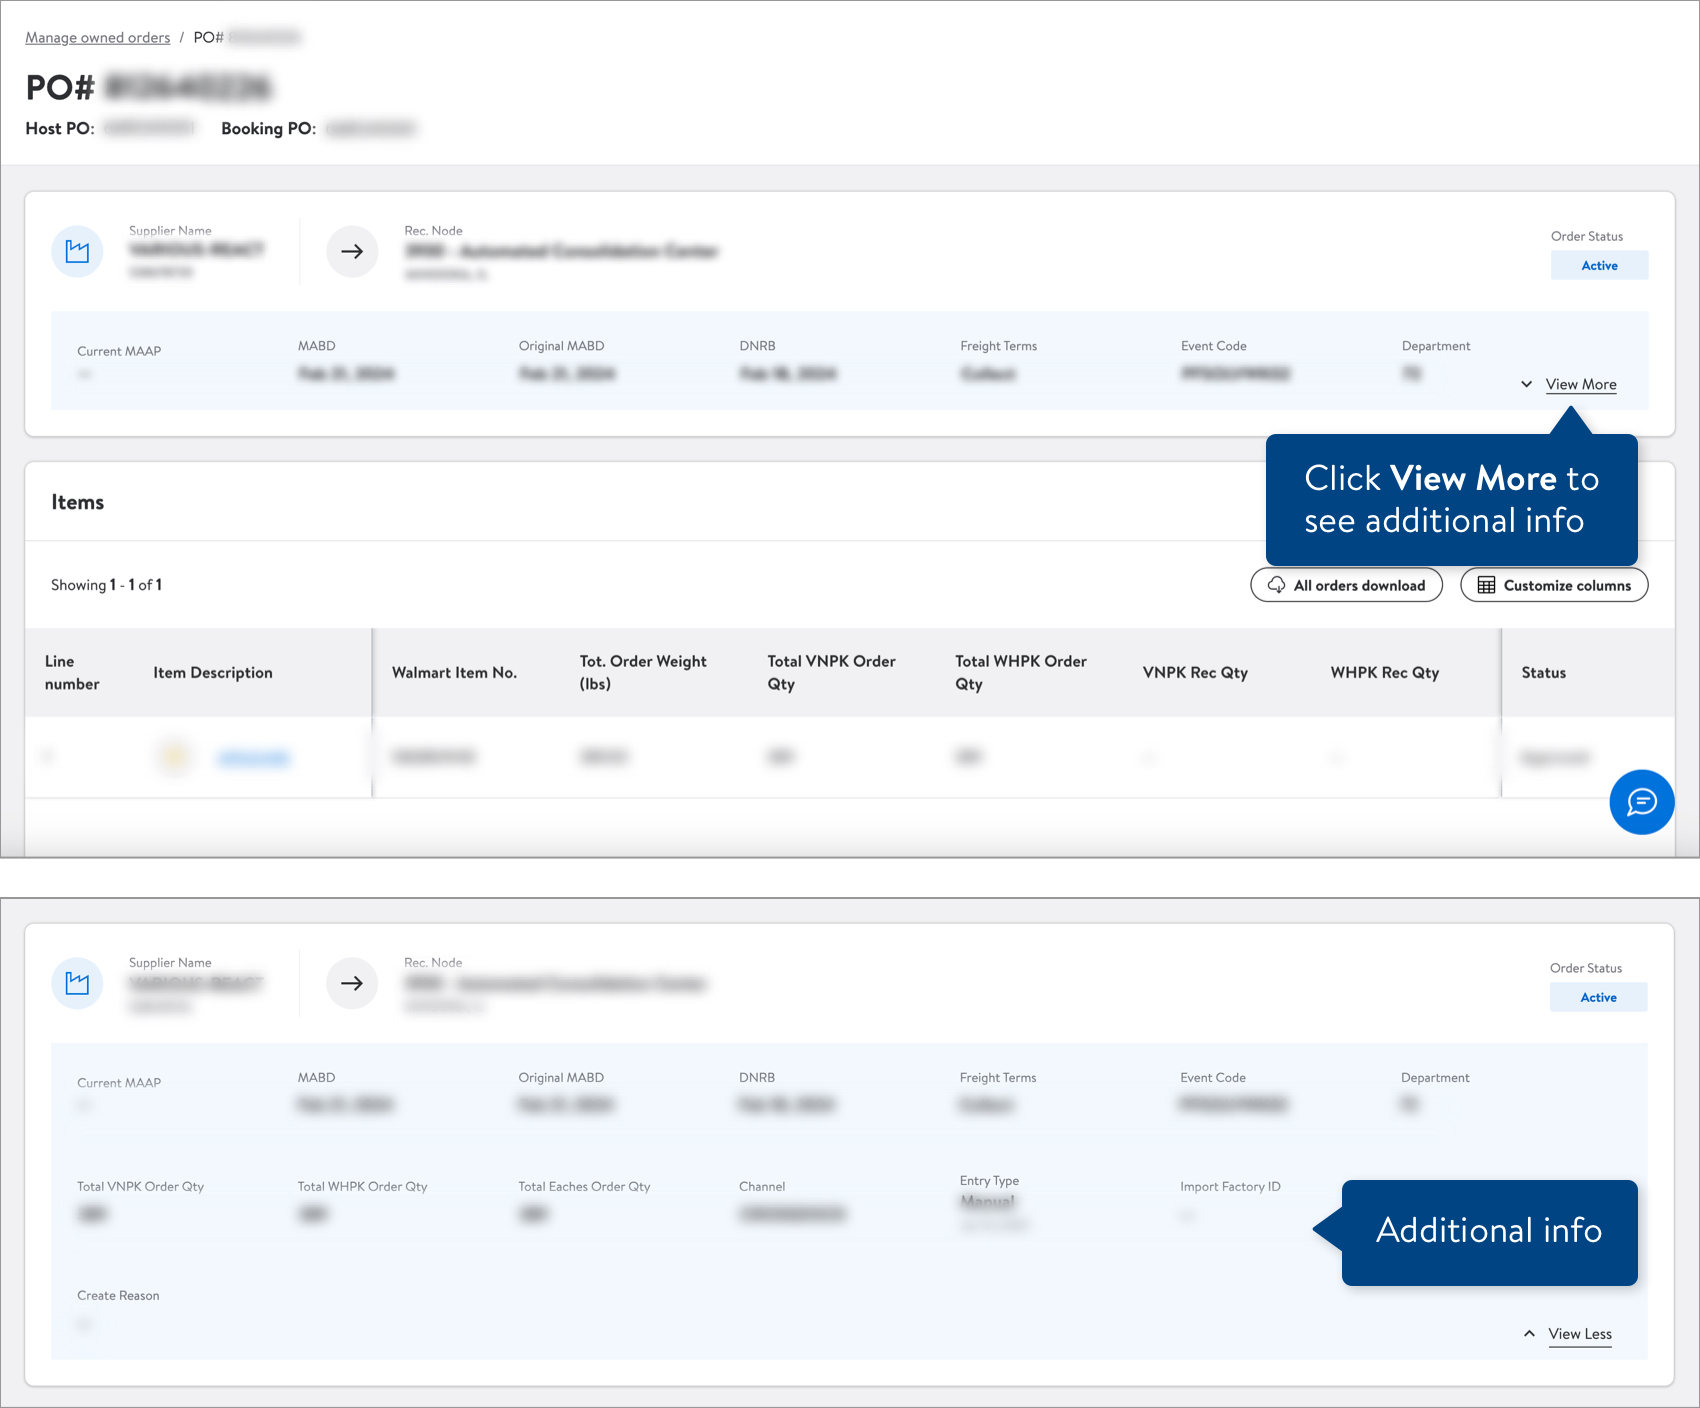
Task: Click the Active badge in expanded section
Action: 1597,997
